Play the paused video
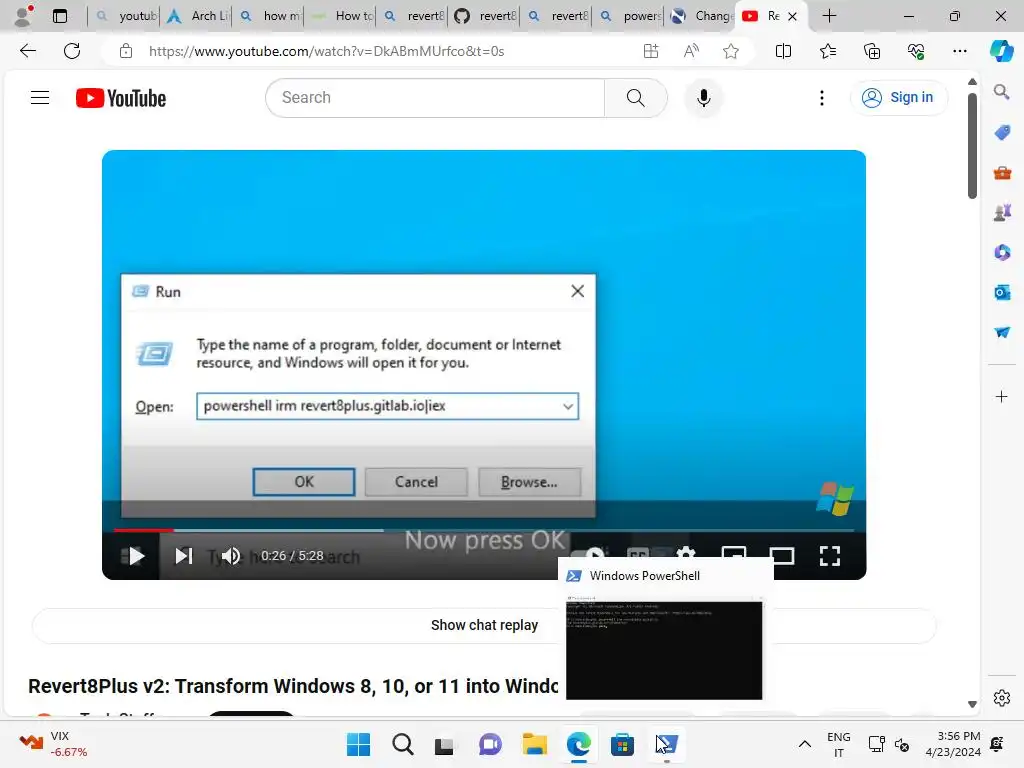Viewport: 1024px width, 768px height. coord(136,556)
